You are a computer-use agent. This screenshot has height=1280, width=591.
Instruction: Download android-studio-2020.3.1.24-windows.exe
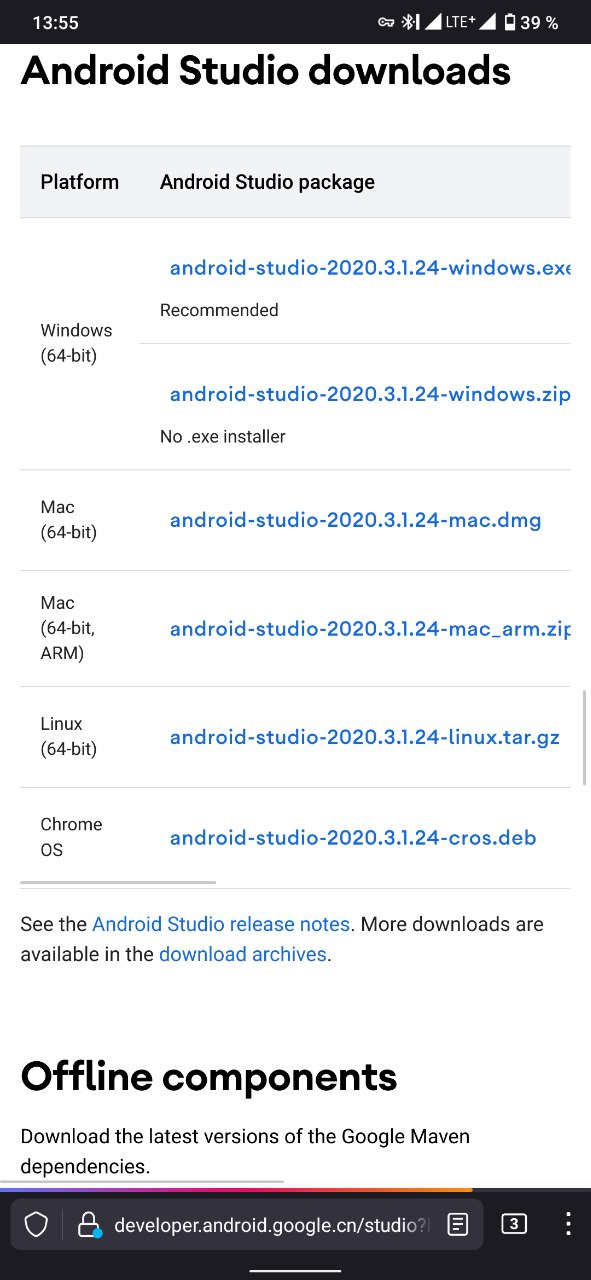tap(370, 268)
